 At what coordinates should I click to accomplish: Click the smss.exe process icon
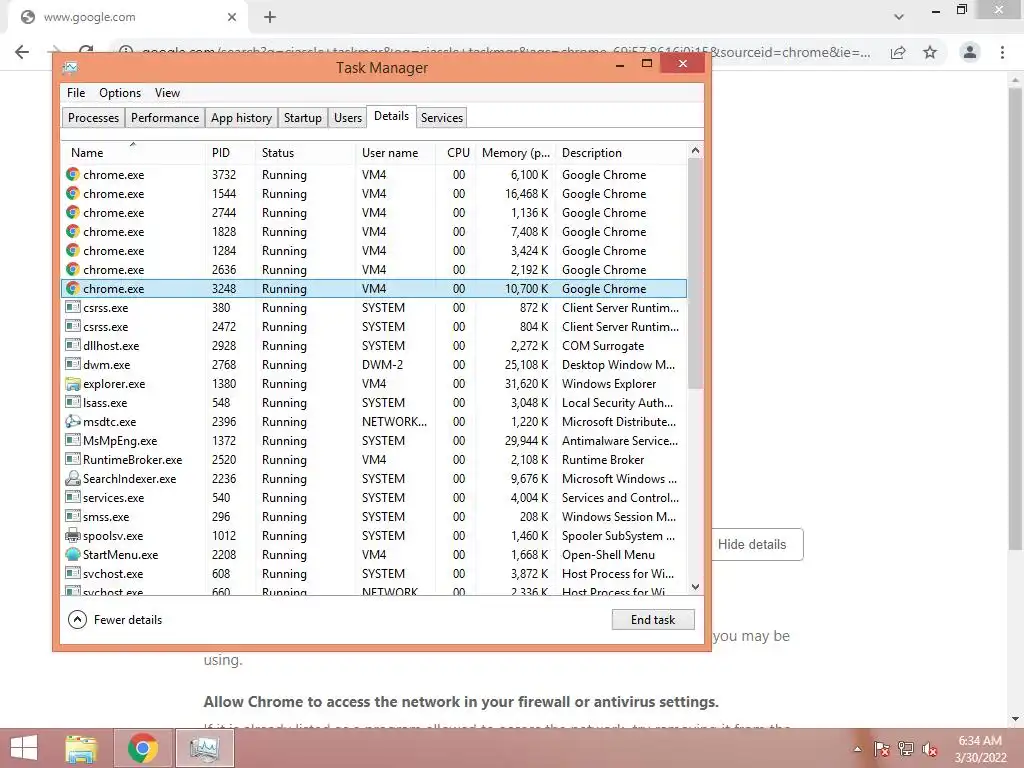[x=72, y=516]
